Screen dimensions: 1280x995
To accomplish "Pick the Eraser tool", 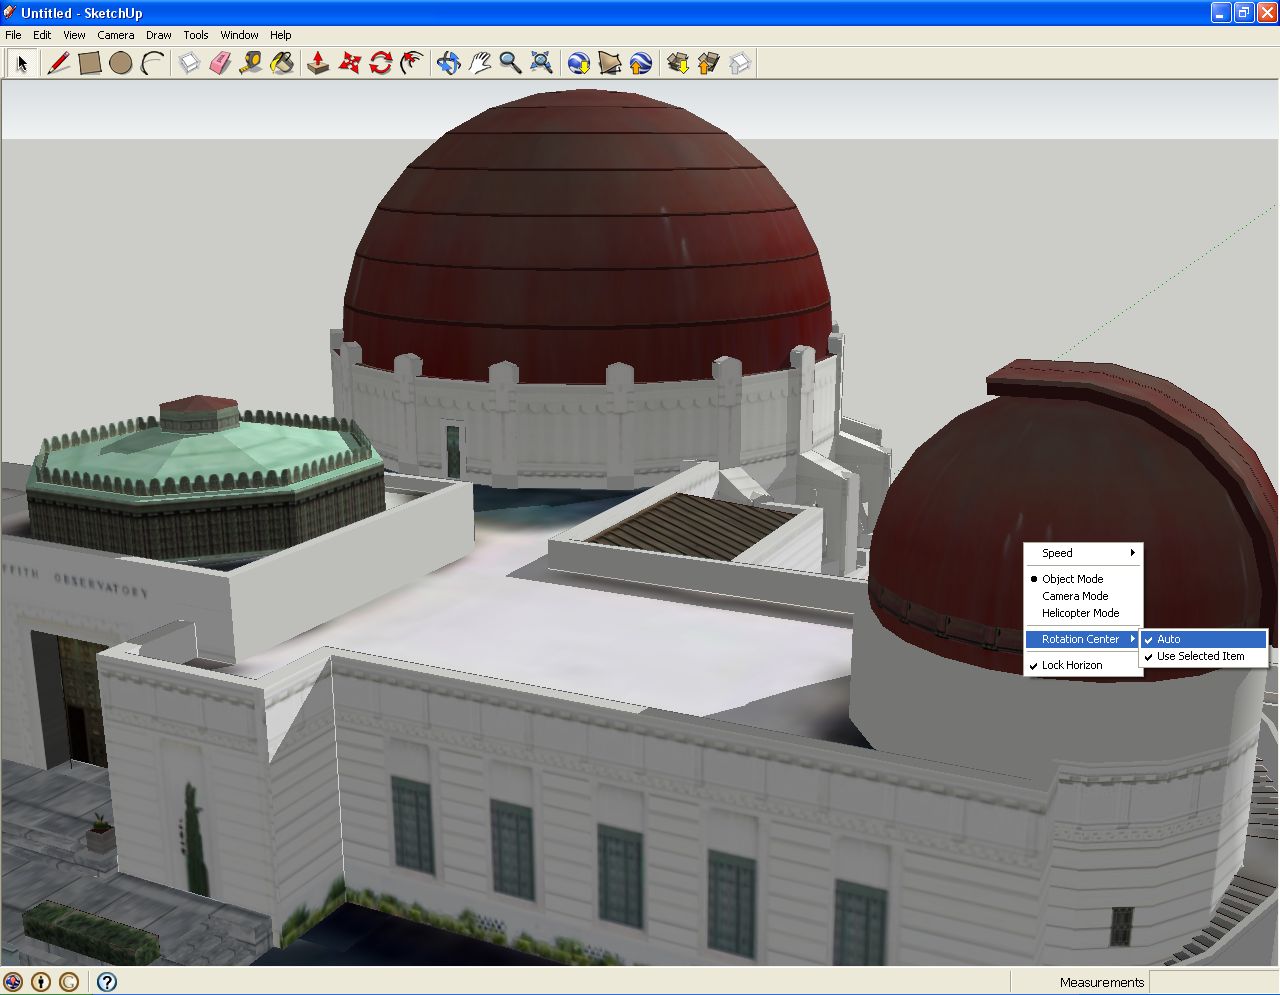I will pos(220,64).
